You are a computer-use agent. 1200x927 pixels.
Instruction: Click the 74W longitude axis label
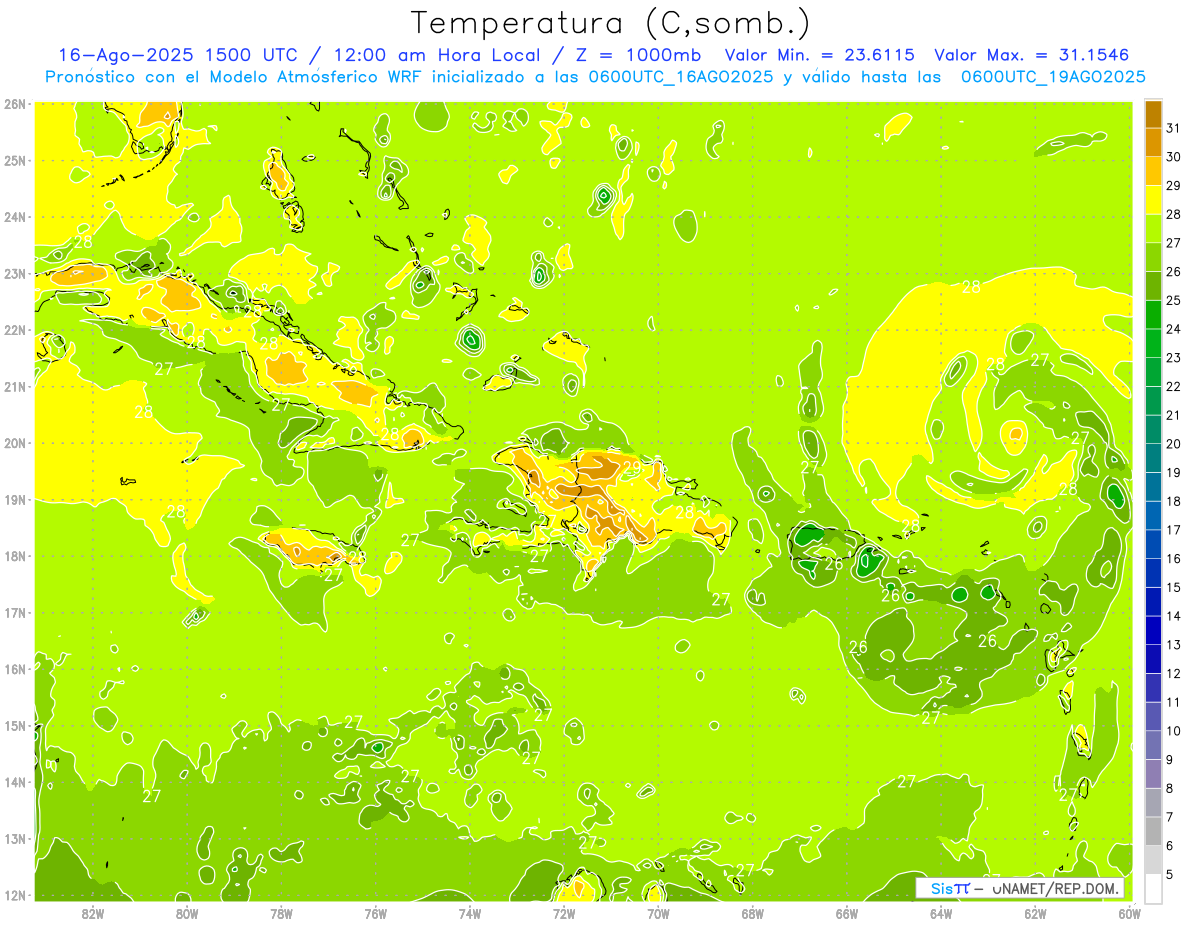(469, 913)
